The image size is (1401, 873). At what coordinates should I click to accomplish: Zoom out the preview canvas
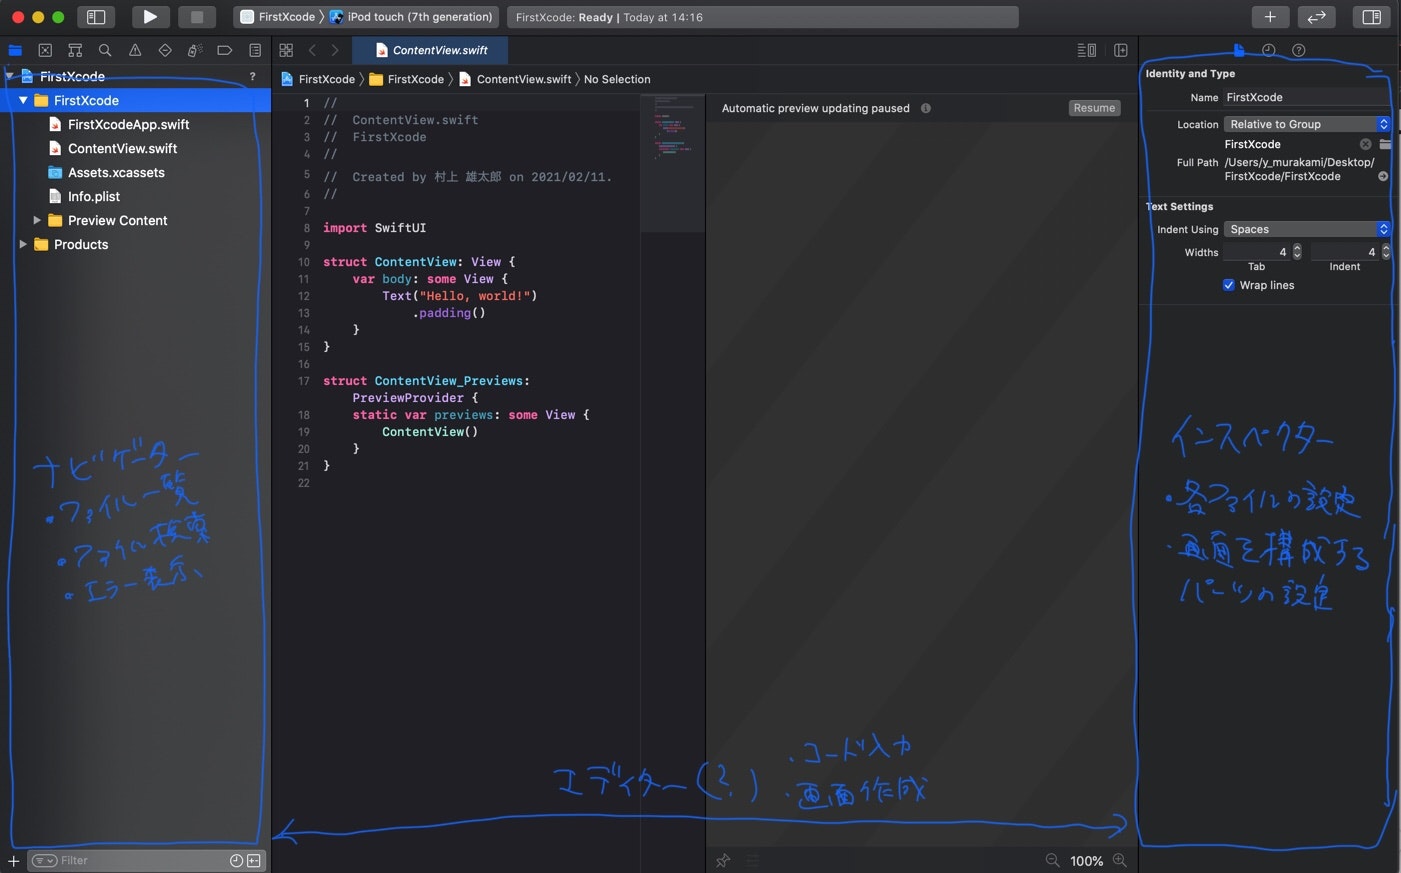point(1052,860)
